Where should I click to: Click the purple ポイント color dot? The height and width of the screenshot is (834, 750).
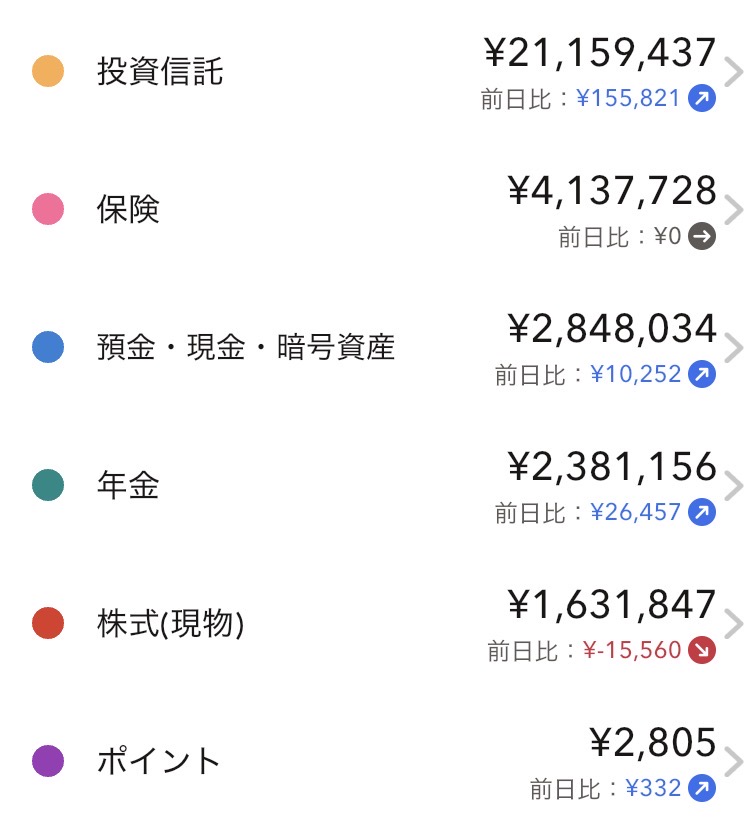[48, 762]
